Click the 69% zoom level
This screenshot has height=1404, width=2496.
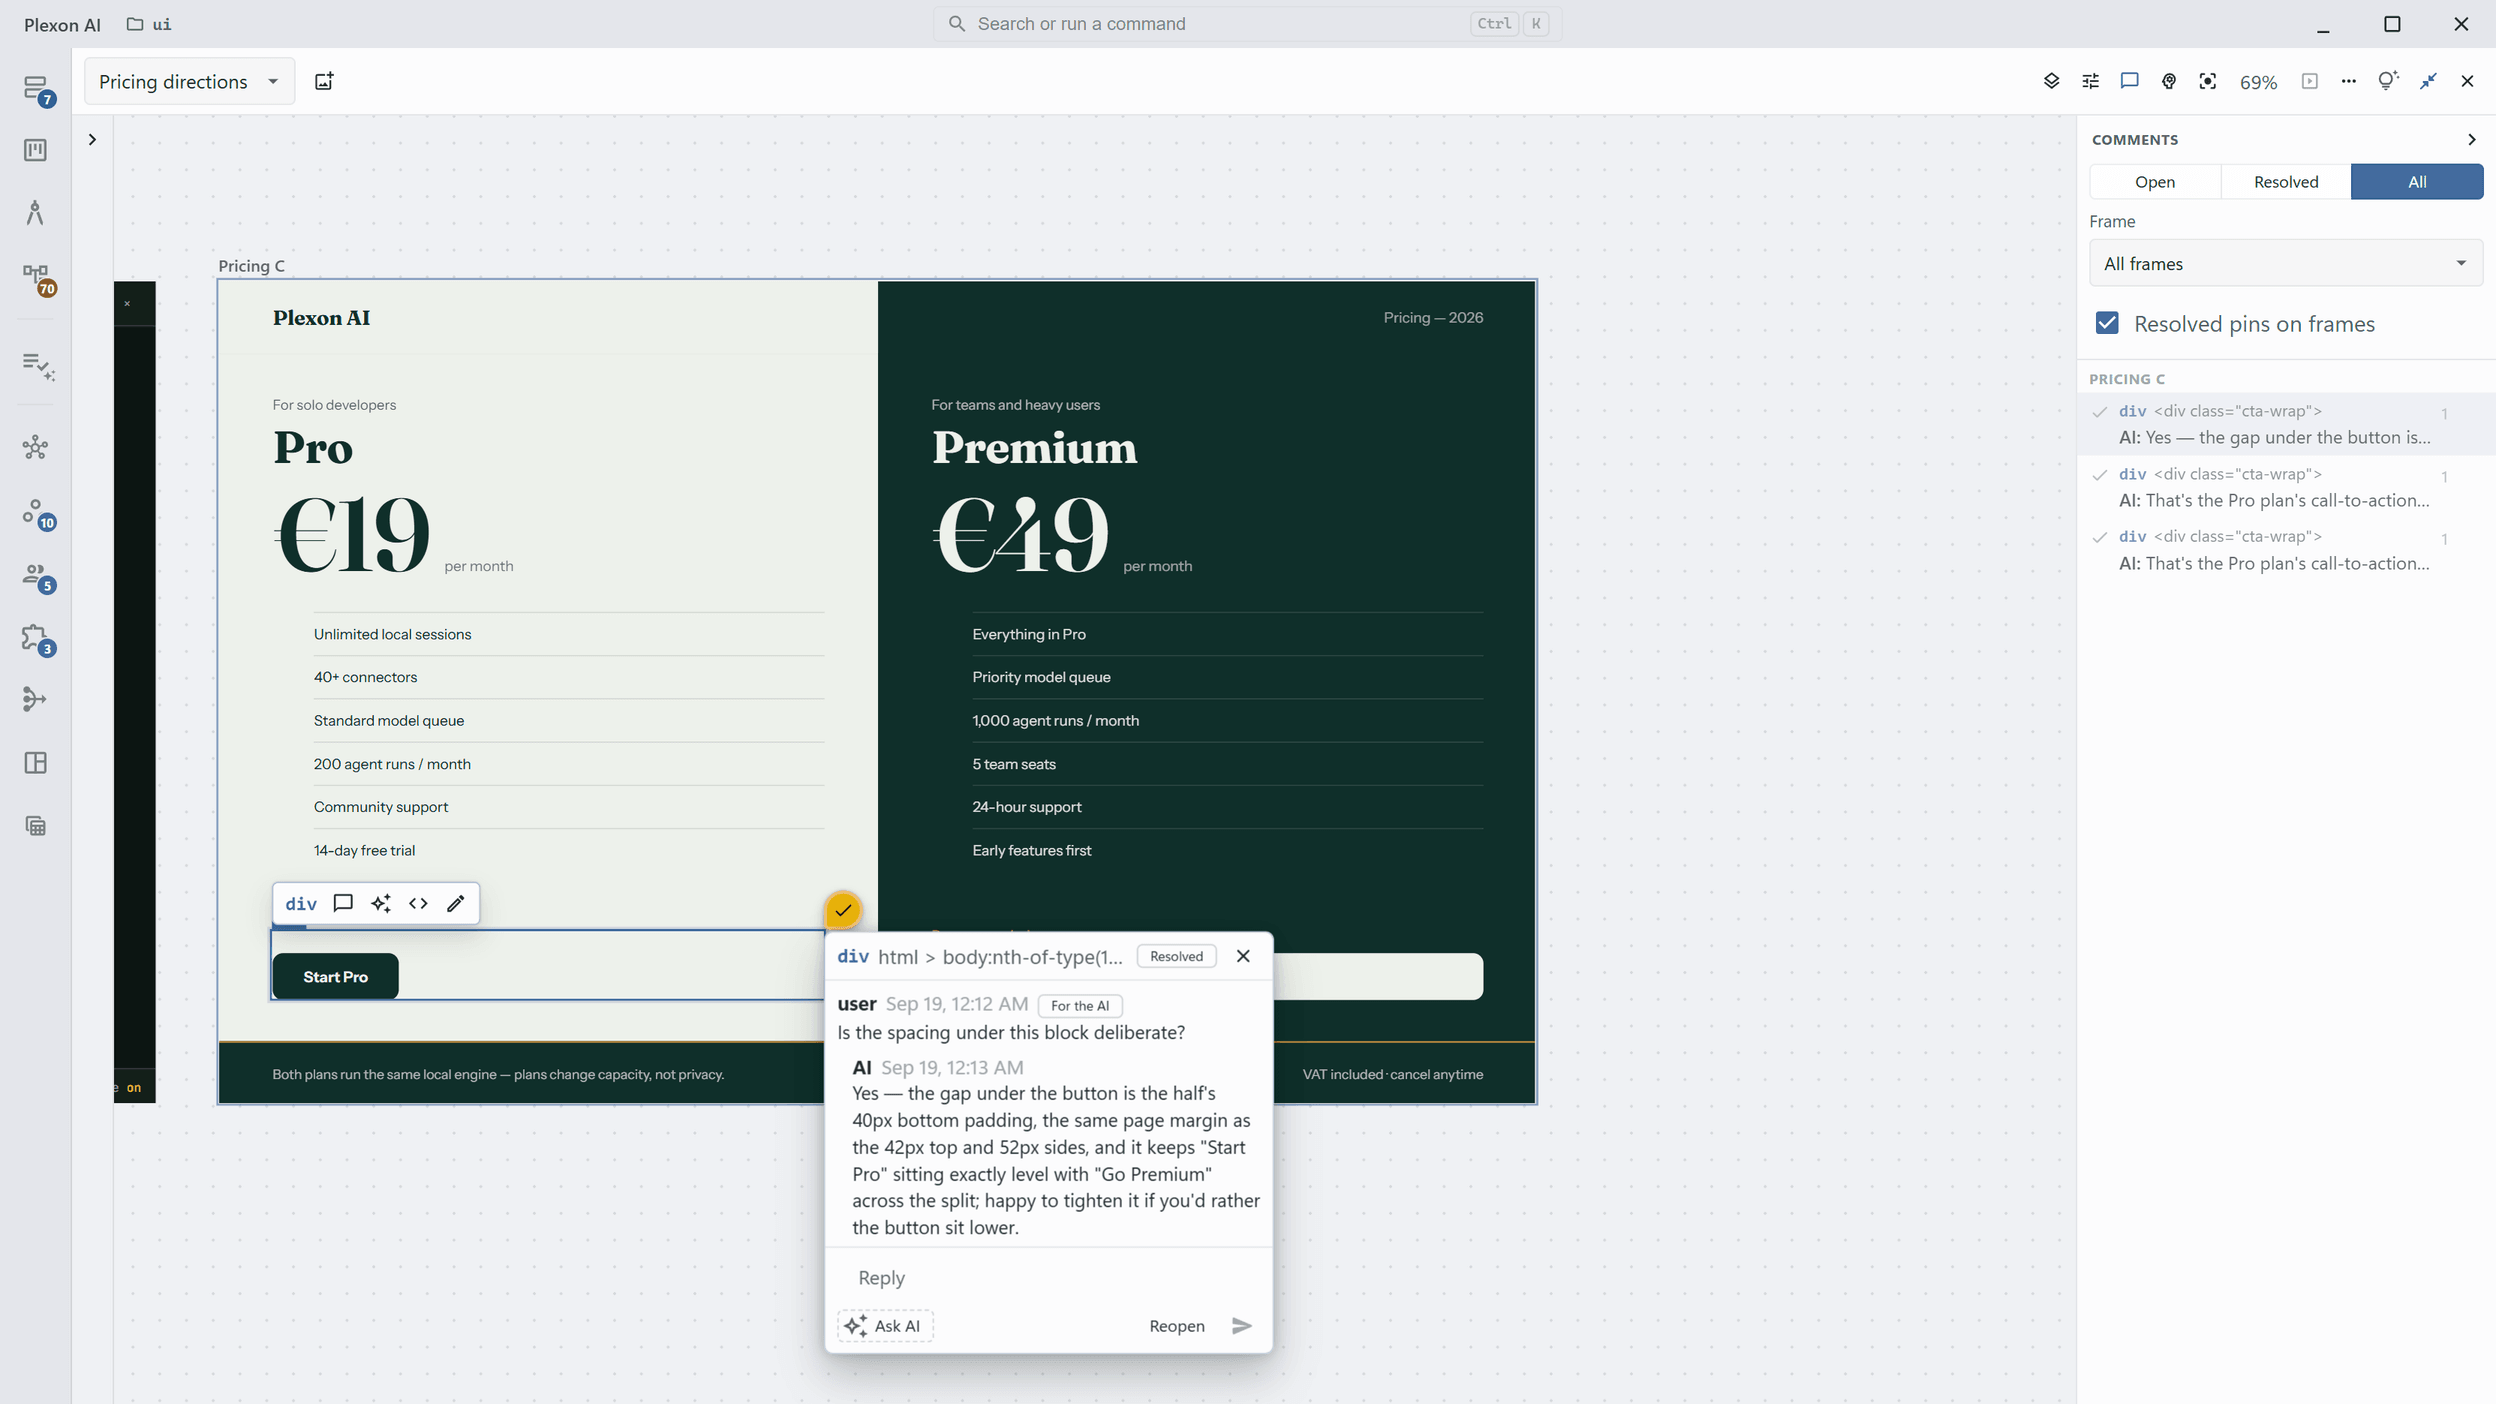pyautogui.click(x=2258, y=82)
